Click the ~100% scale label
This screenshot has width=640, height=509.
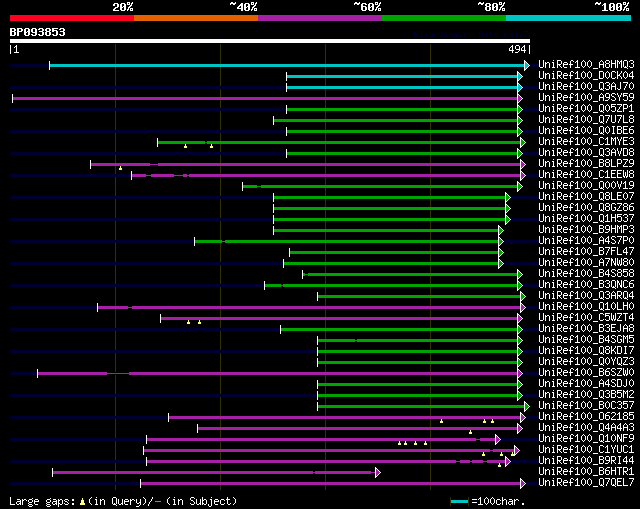(612, 7)
